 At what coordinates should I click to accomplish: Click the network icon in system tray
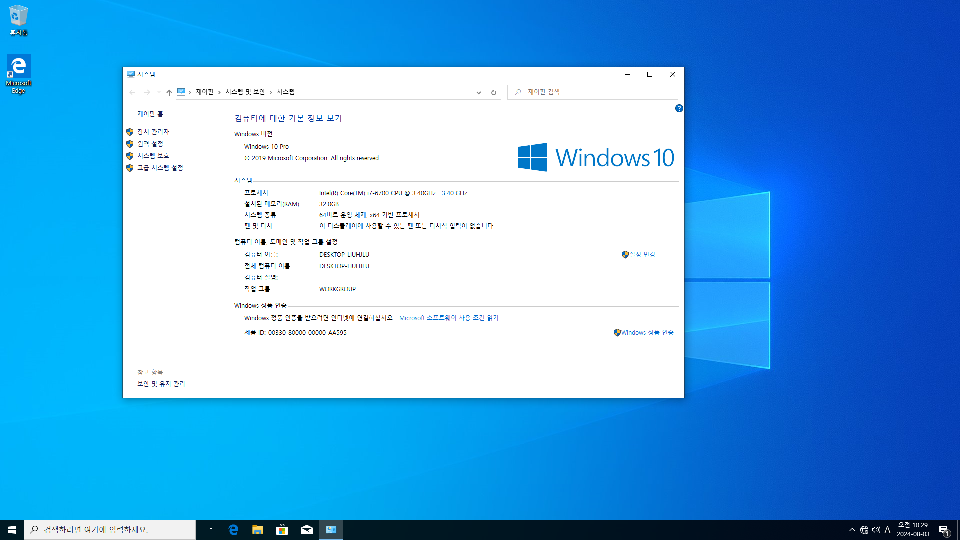pyautogui.click(x=864, y=530)
